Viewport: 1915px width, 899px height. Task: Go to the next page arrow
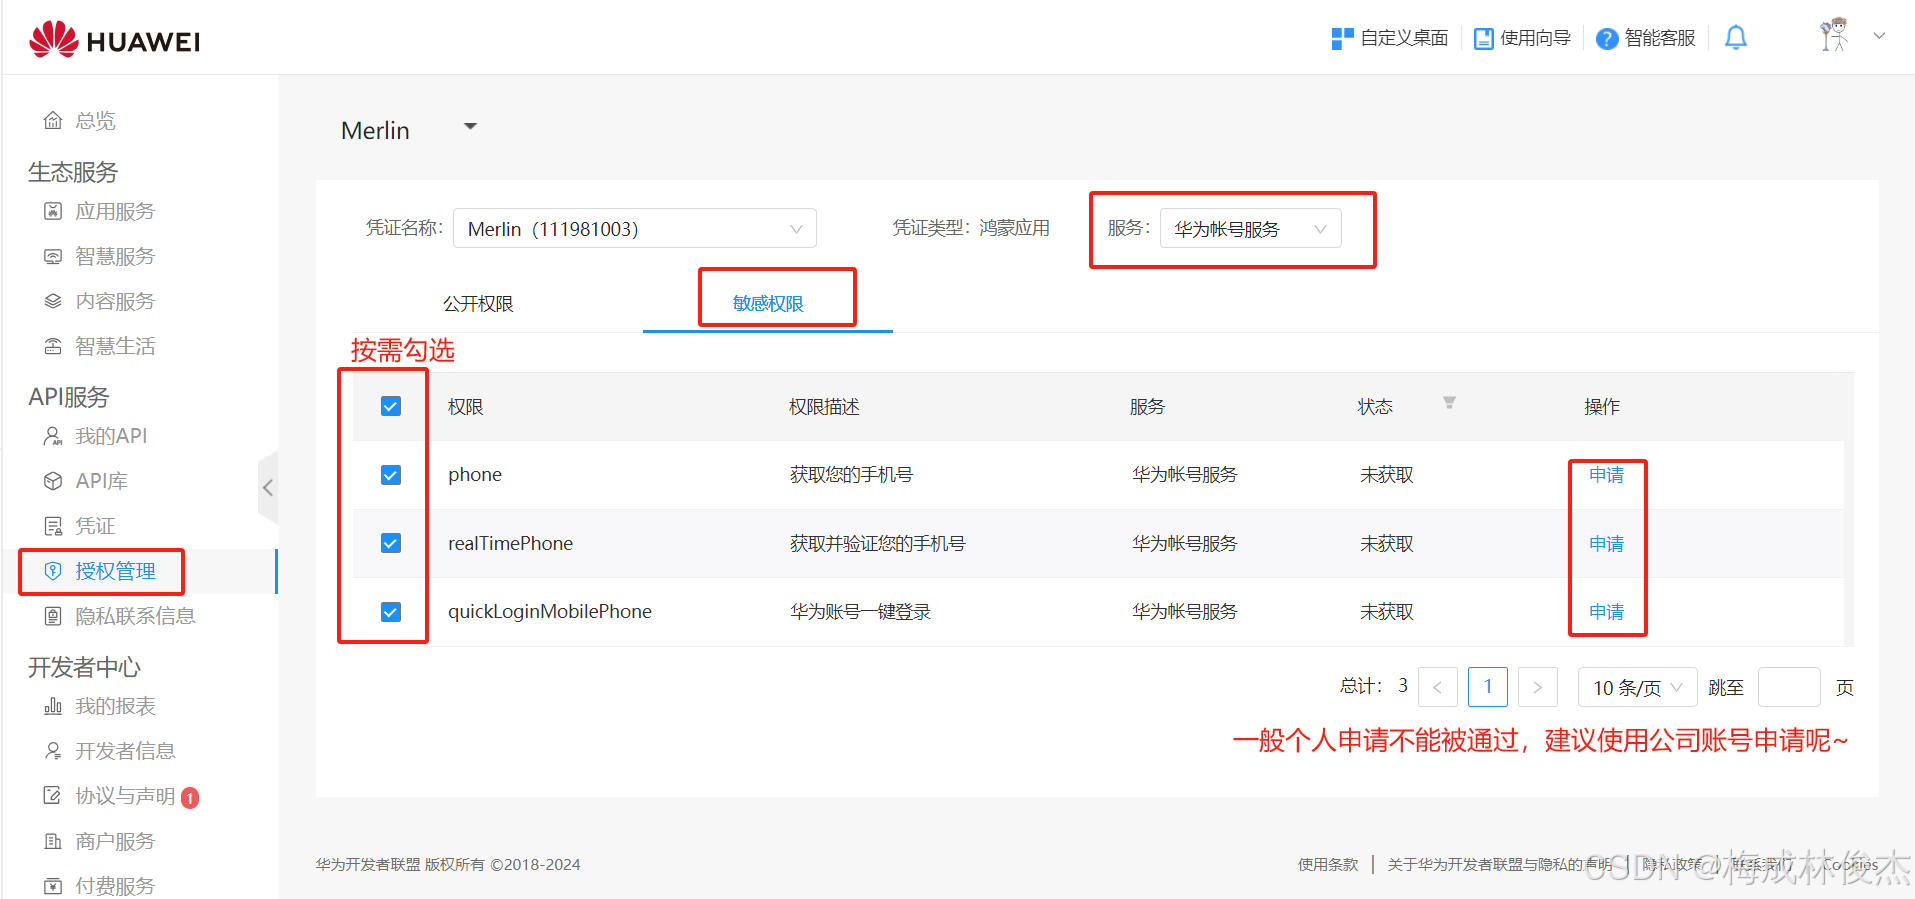point(1537,687)
